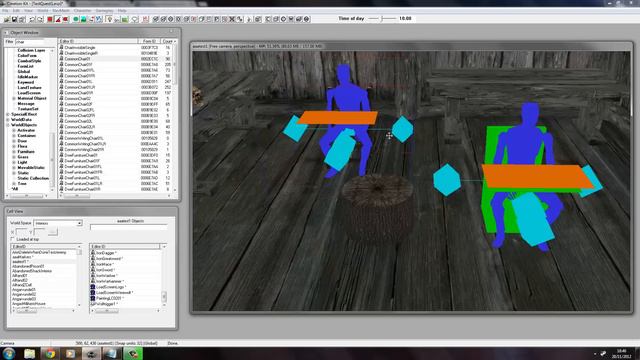Screen dimensions: 640x360
Task: Select the LoadScreen tree item
Action: pyautogui.click(x=29, y=93)
